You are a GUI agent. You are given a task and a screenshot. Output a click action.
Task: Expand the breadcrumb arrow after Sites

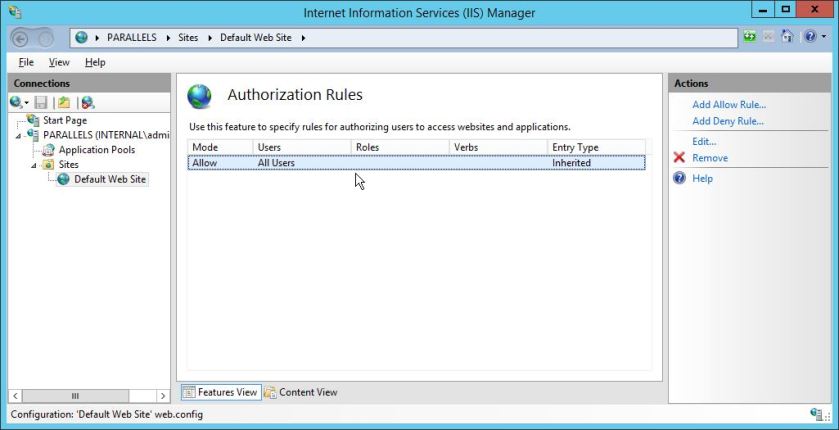point(209,37)
